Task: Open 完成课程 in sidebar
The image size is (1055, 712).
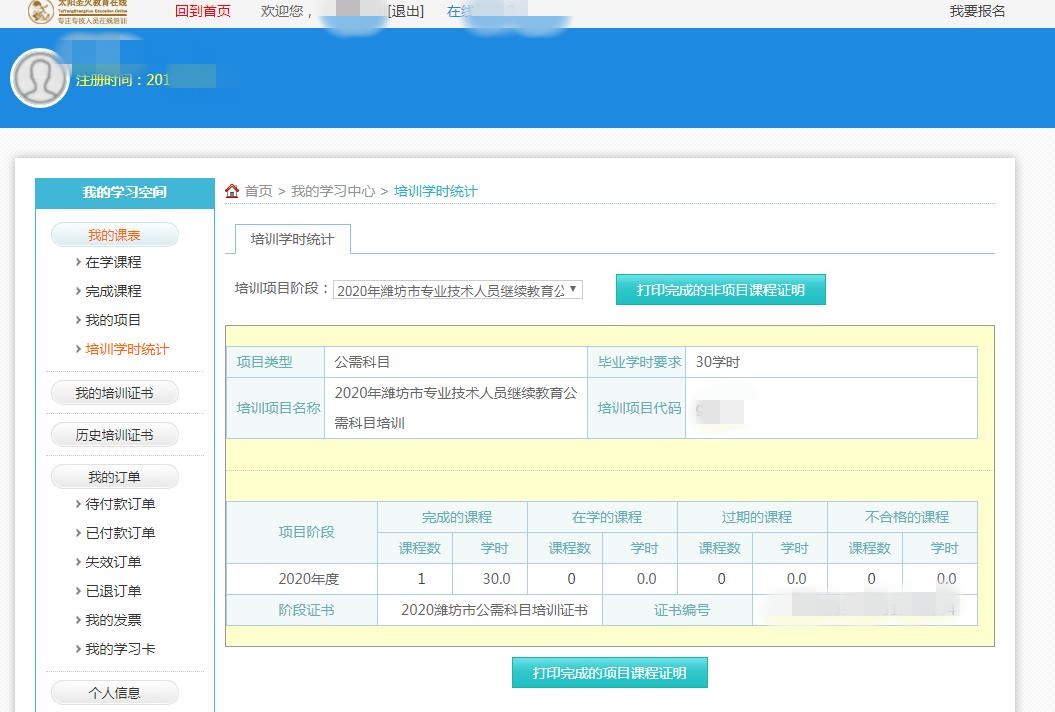Action: pyautogui.click(x=113, y=291)
